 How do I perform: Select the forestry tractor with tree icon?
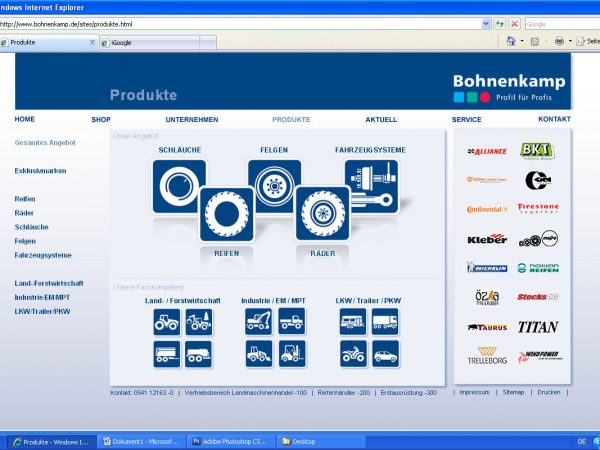[199, 322]
